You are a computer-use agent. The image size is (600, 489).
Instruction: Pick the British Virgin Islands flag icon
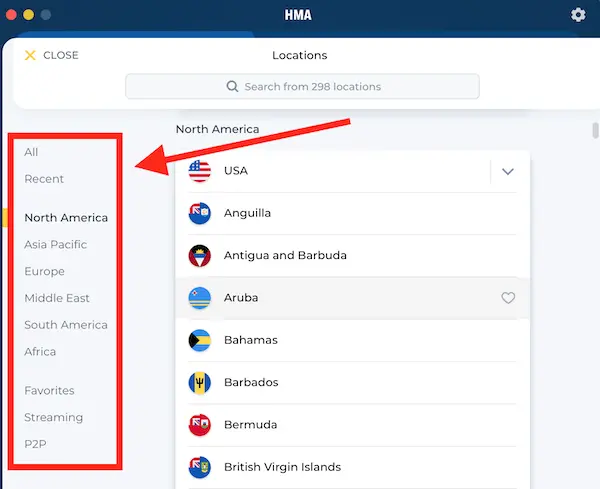pos(200,467)
